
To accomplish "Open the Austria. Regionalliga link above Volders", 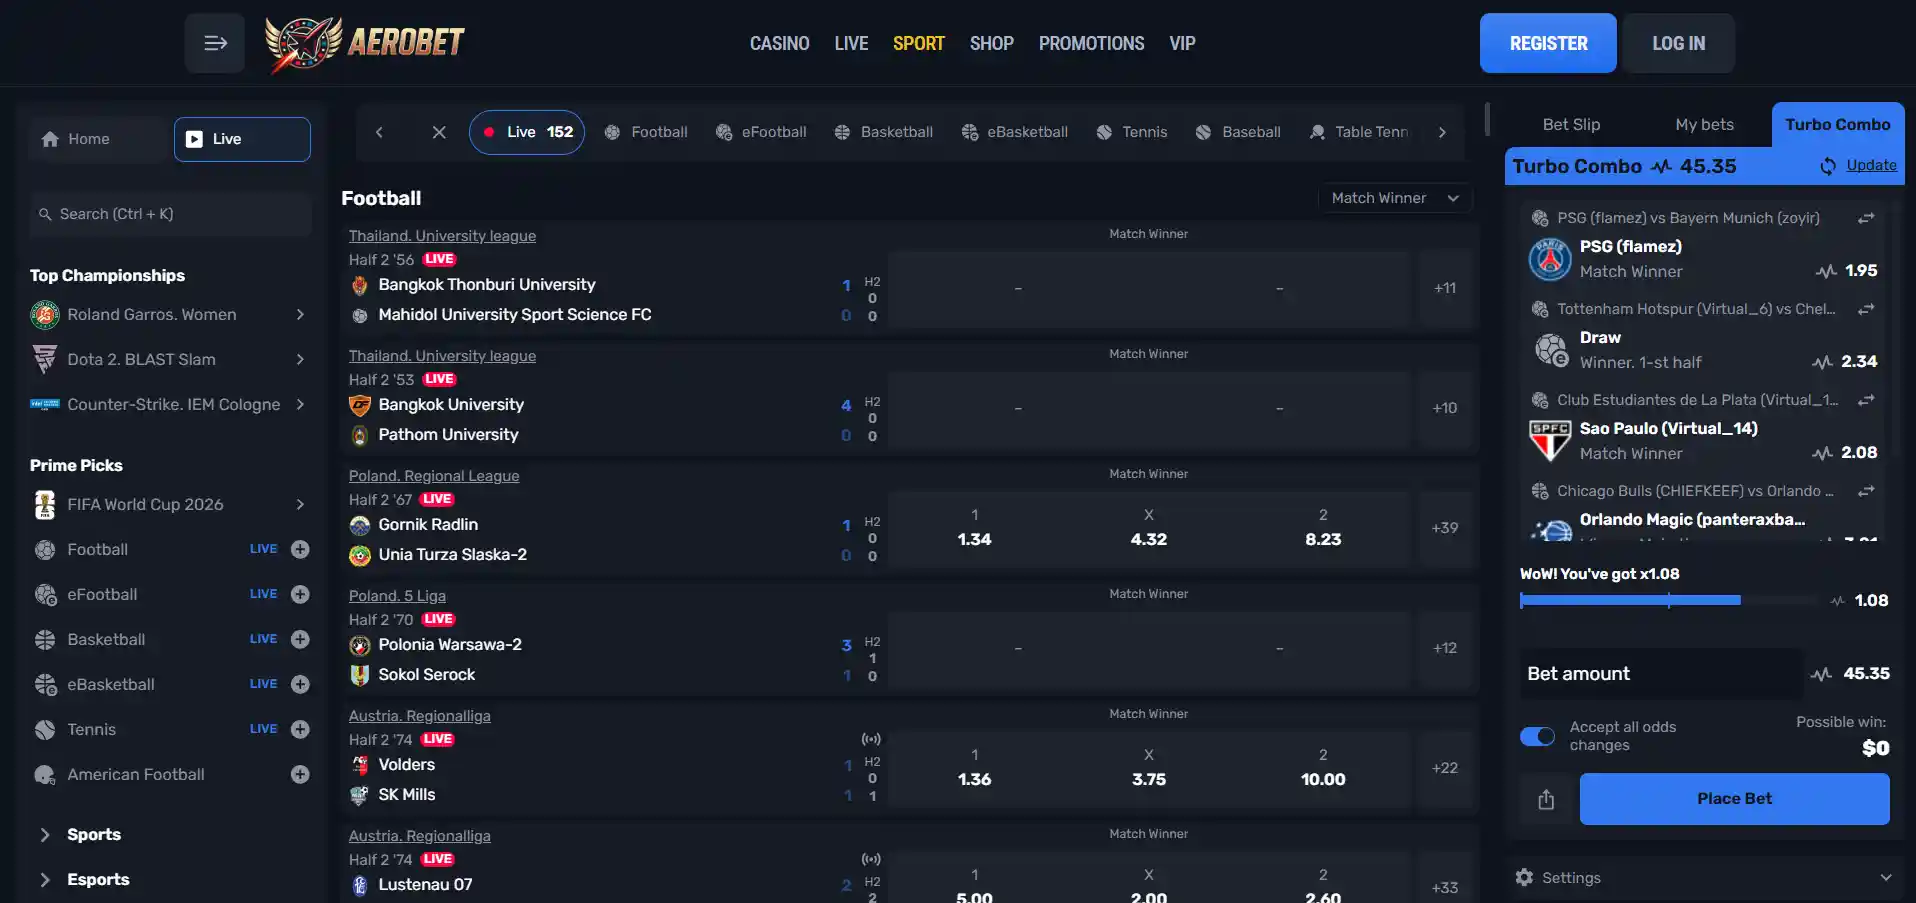I will pyautogui.click(x=420, y=716).
